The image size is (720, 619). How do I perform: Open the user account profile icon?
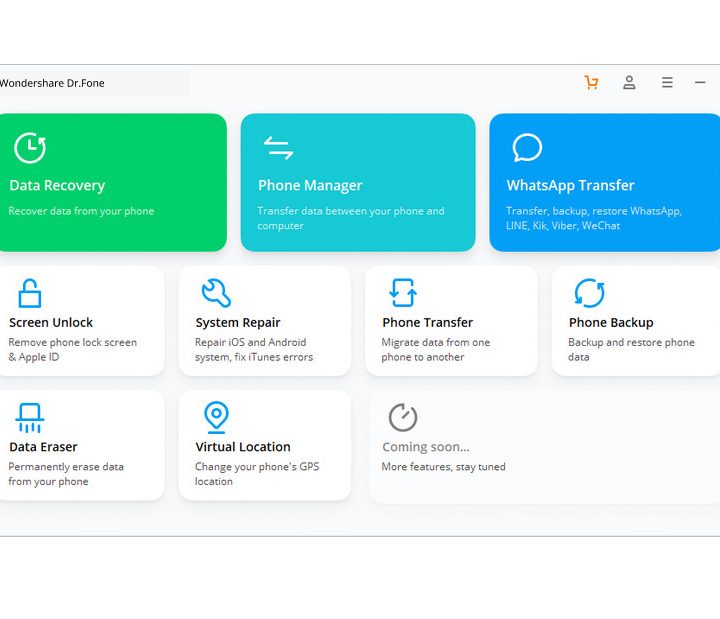tap(629, 83)
